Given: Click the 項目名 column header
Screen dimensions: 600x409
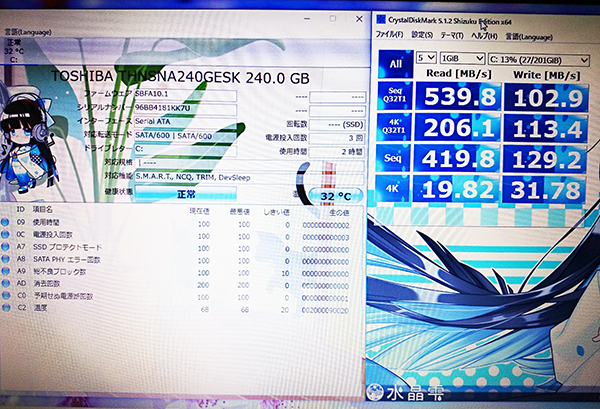Looking at the screenshot, I should [x=42, y=210].
